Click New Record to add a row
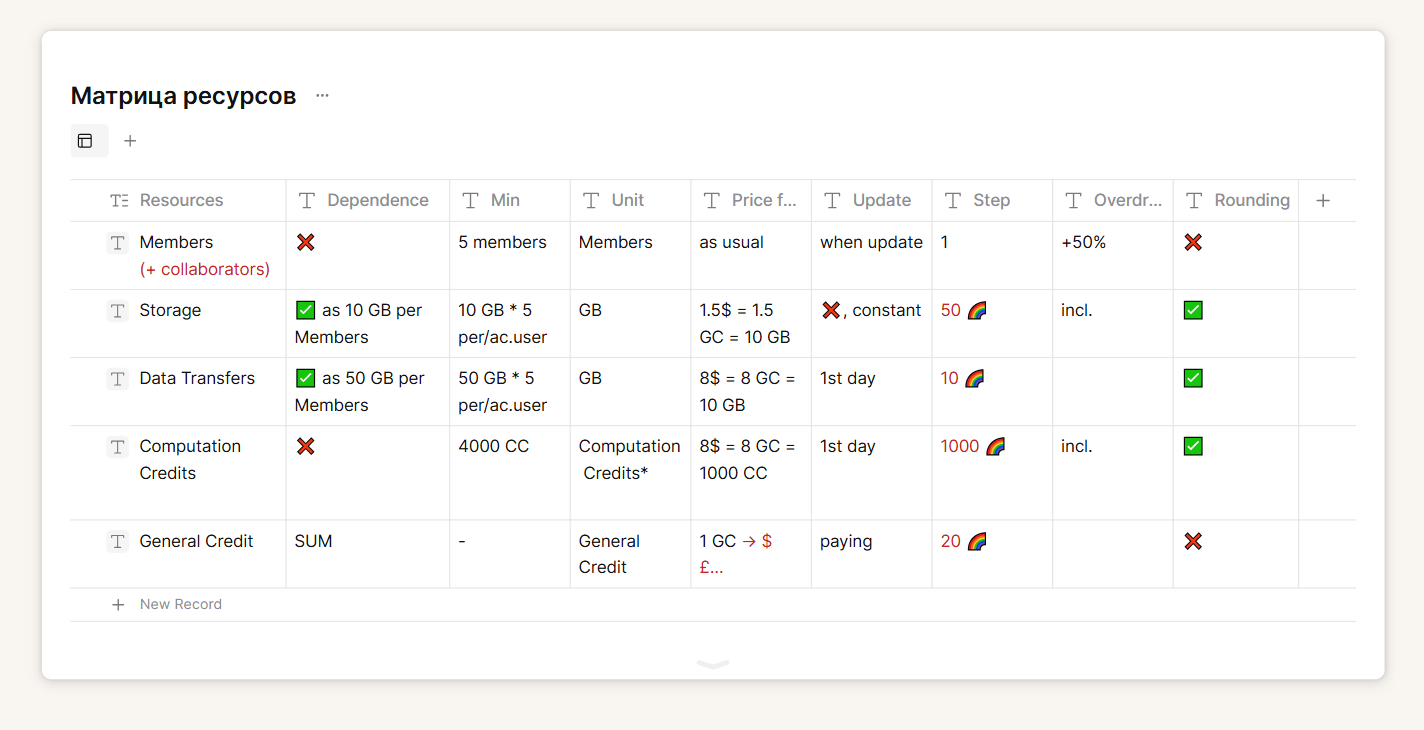This screenshot has height=730, width=1424. coord(181,605)
